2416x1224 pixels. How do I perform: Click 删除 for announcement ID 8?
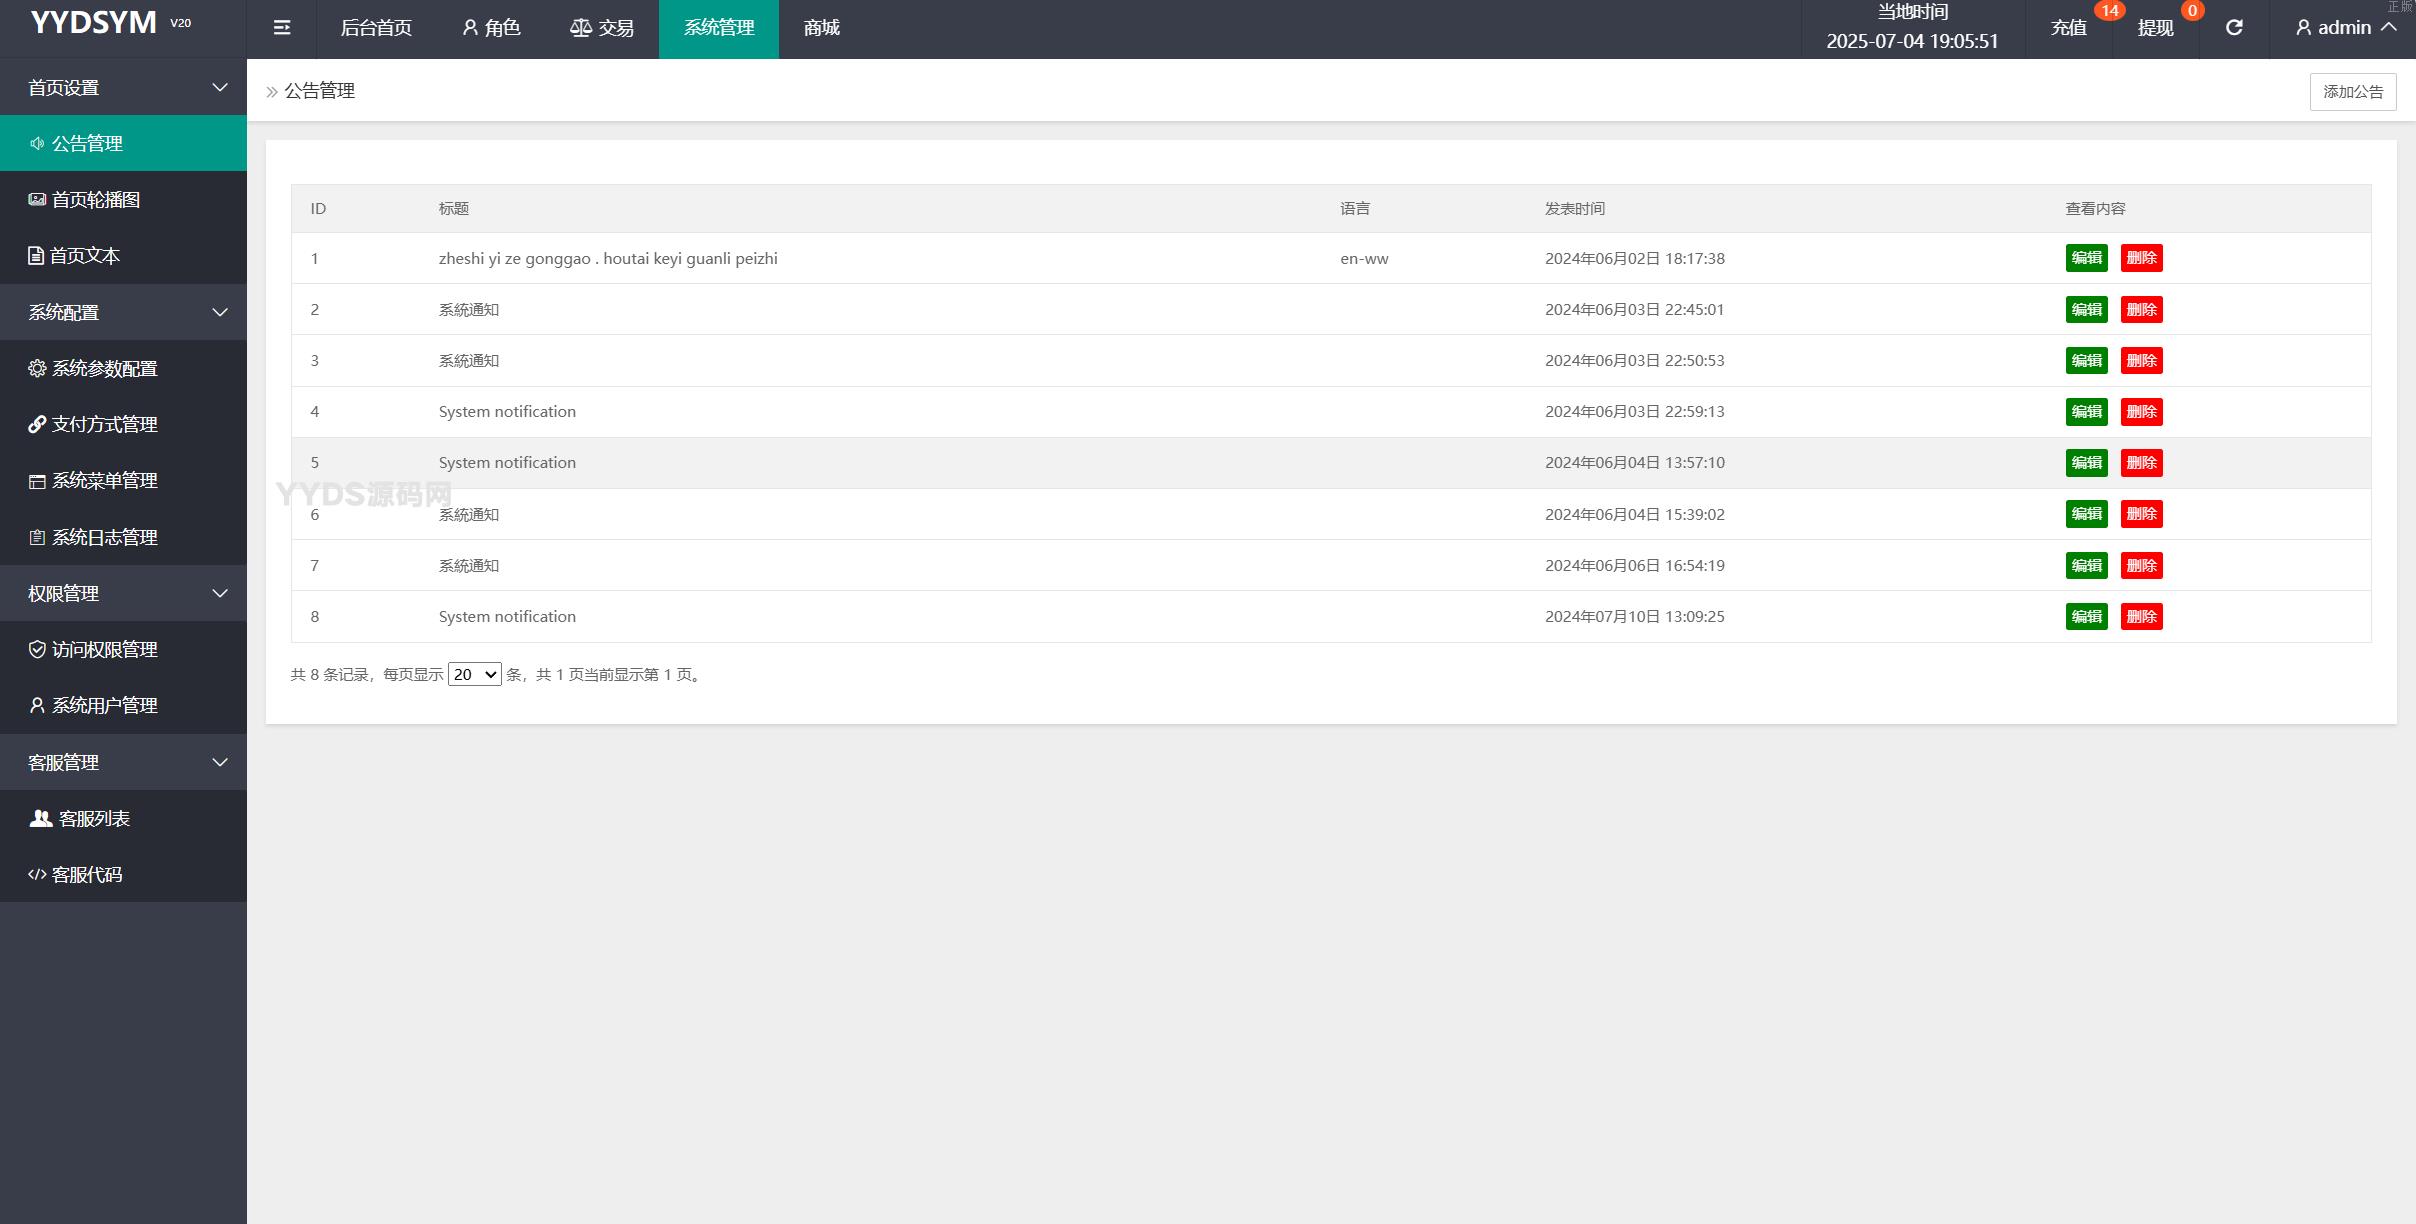(x=2141, y=617)
